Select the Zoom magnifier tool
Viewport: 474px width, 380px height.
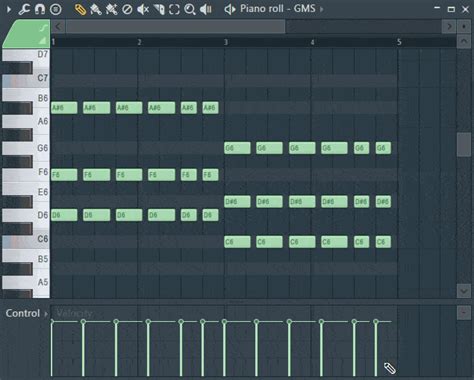pyautogui.click(x=190, y=9)
